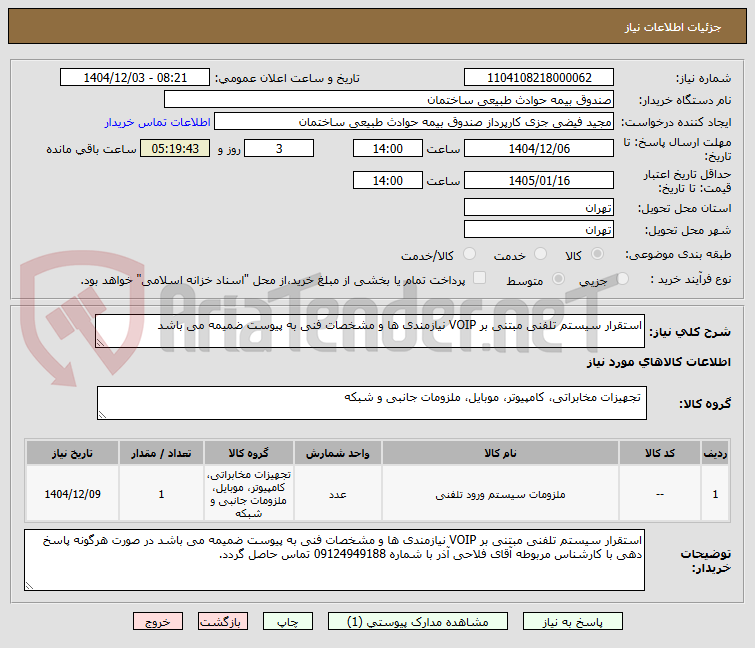Click the response deadline time 14:00 field
Screen dimensions: 755x648
pos(388,148)
